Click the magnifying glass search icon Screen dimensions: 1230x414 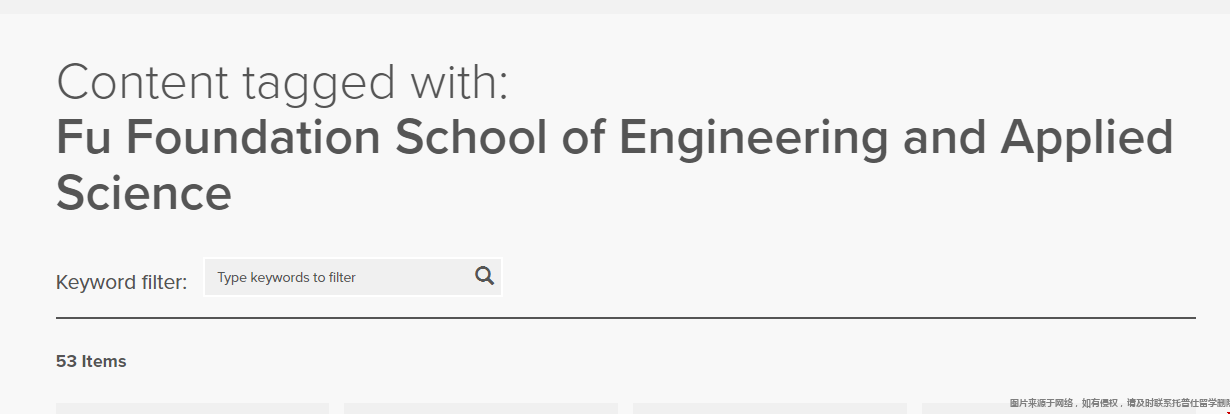[485, 277]
